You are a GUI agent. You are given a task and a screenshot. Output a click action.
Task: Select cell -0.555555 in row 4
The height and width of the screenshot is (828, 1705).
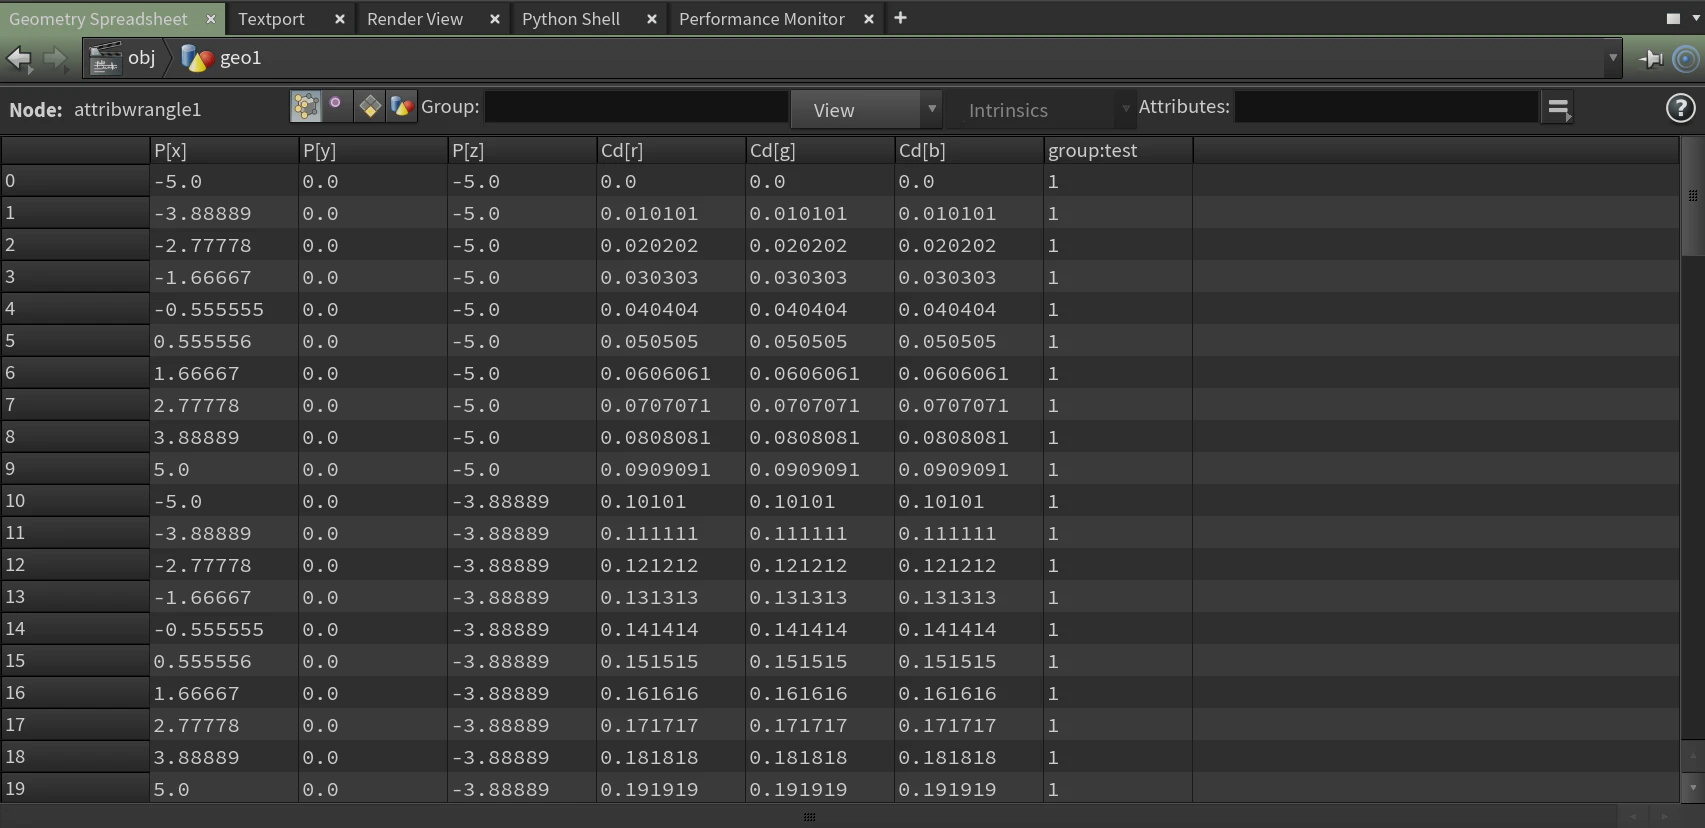click(224, 309)
